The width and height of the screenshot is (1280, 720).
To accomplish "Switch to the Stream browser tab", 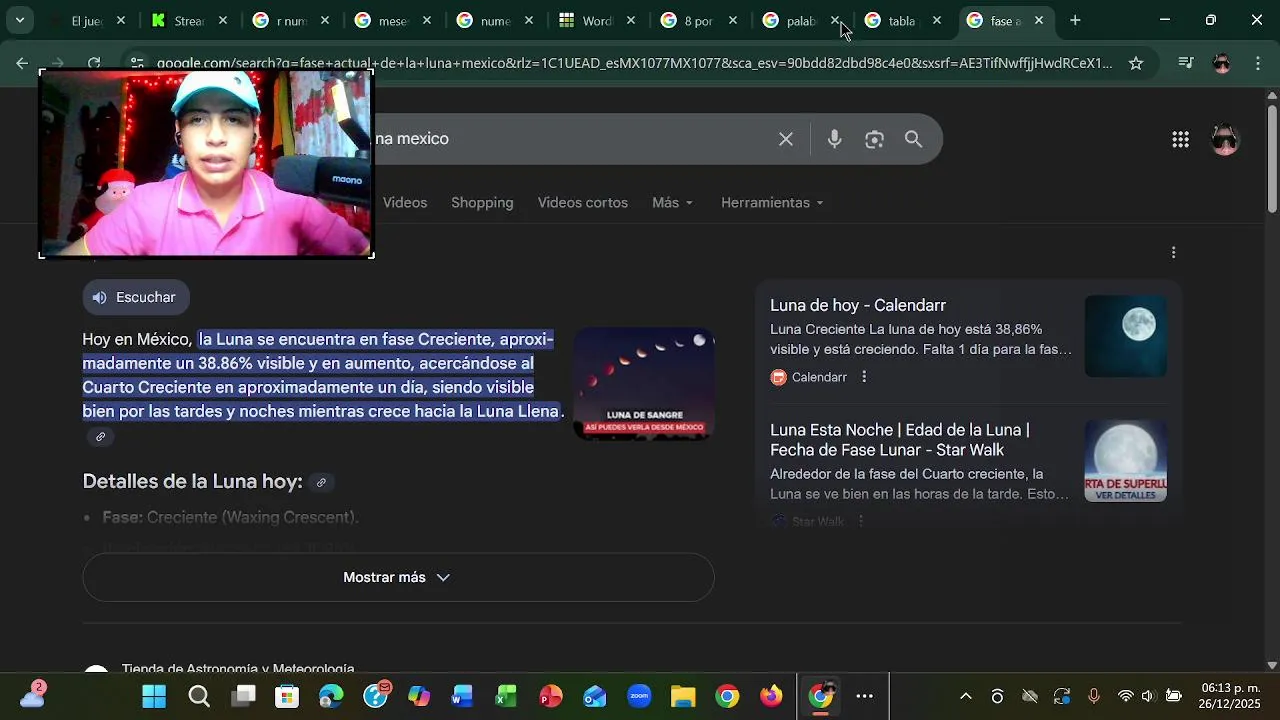I will 188,20.
